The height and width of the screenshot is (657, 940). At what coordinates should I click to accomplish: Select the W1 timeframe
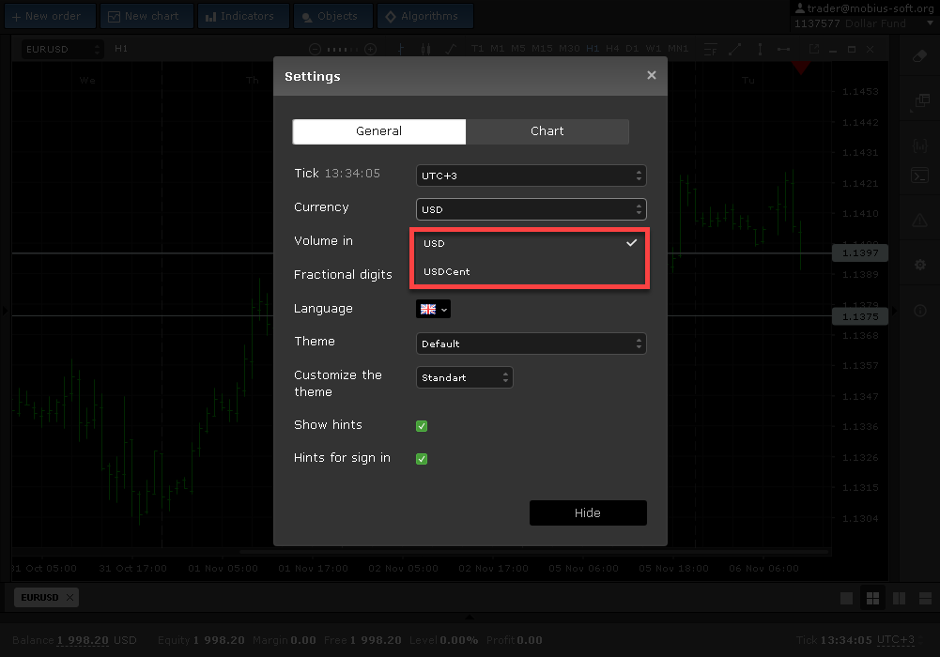pyautogui.click(x=653, y=49)
